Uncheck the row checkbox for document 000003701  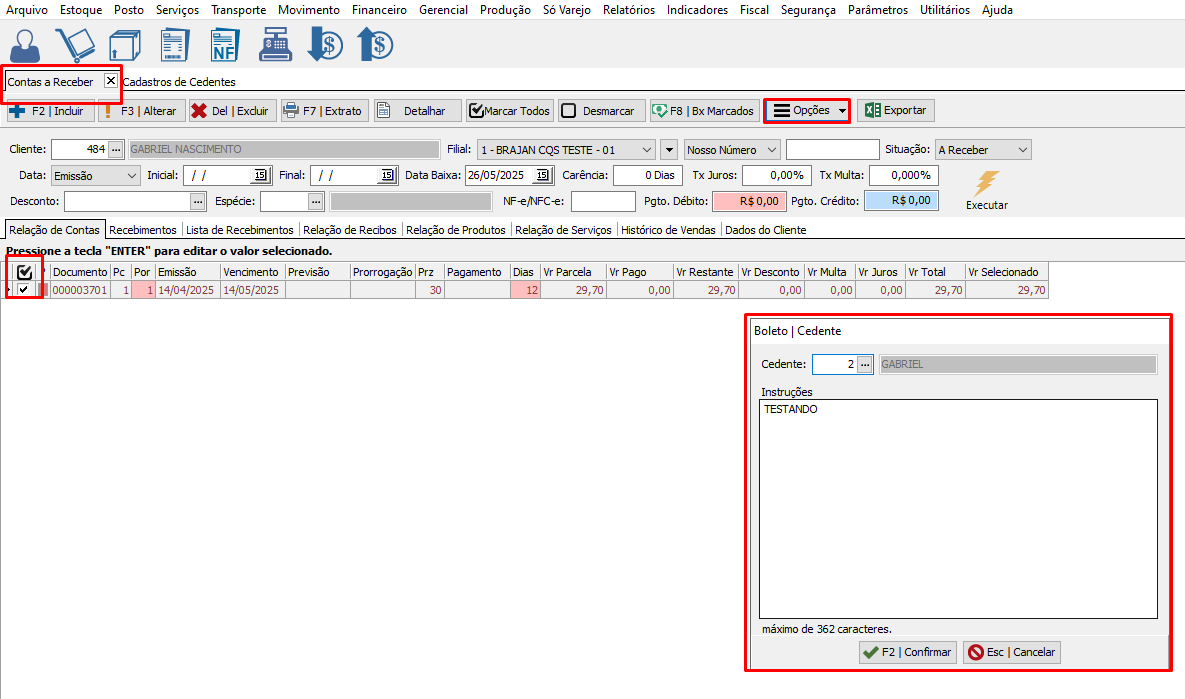click(24, 290)
